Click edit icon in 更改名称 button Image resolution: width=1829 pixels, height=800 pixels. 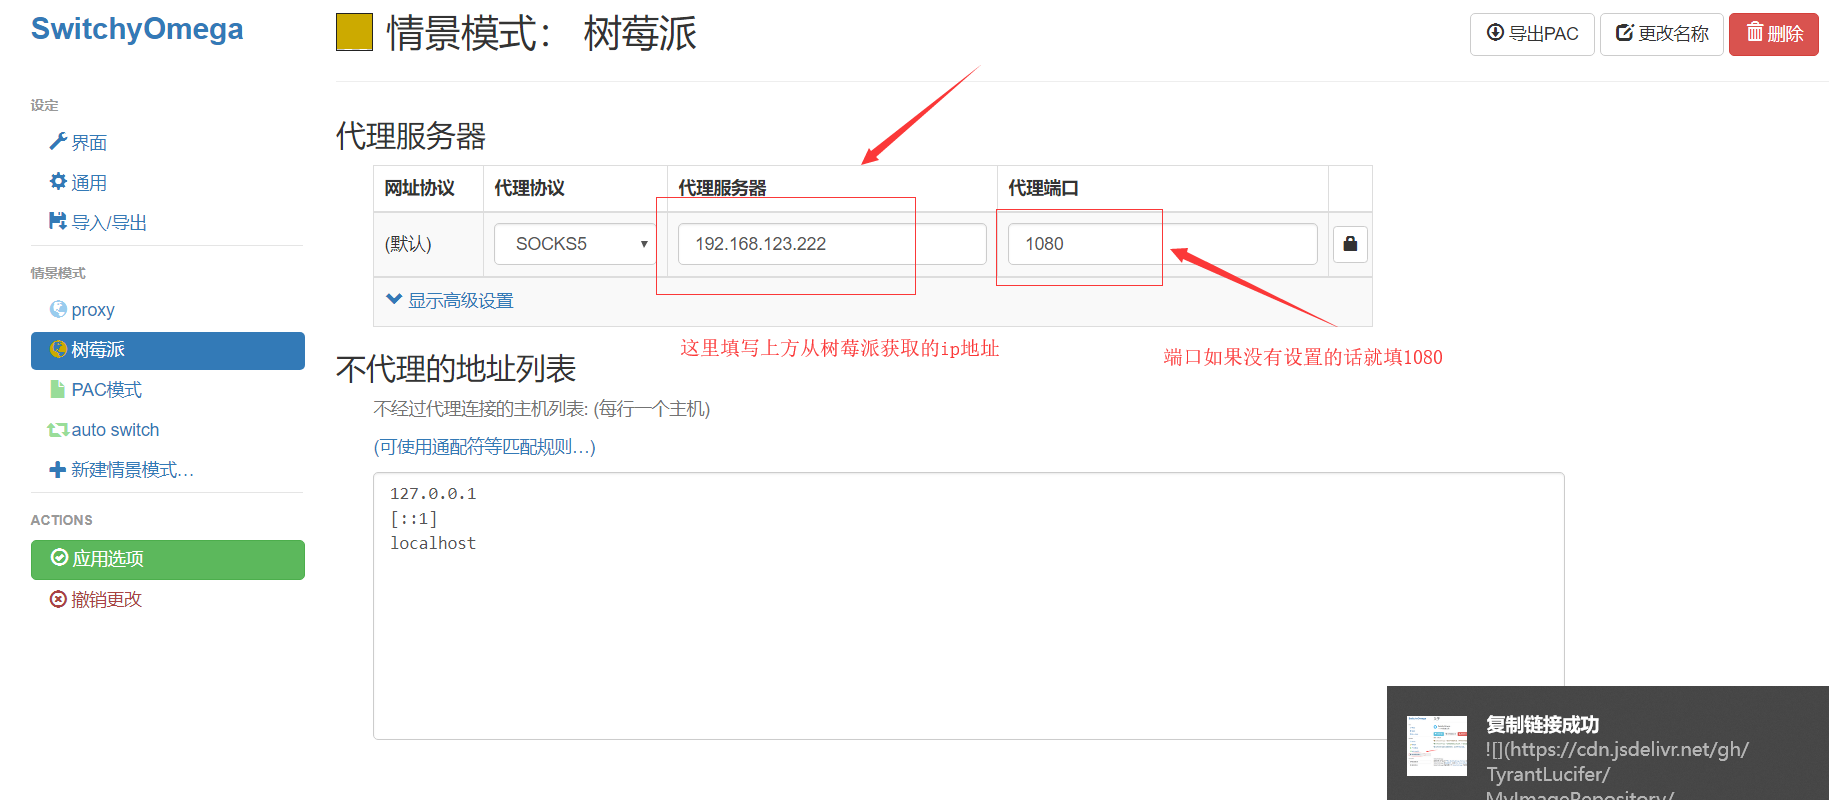point(1625,33)
